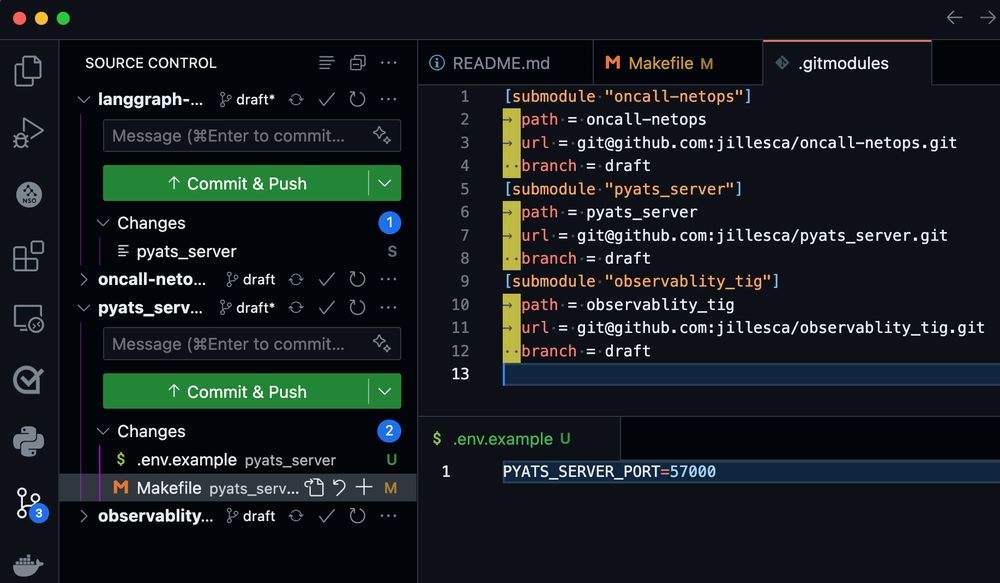
Task: Synchronize changes for oncall-neto repository
Action: (x=296, y=279)
